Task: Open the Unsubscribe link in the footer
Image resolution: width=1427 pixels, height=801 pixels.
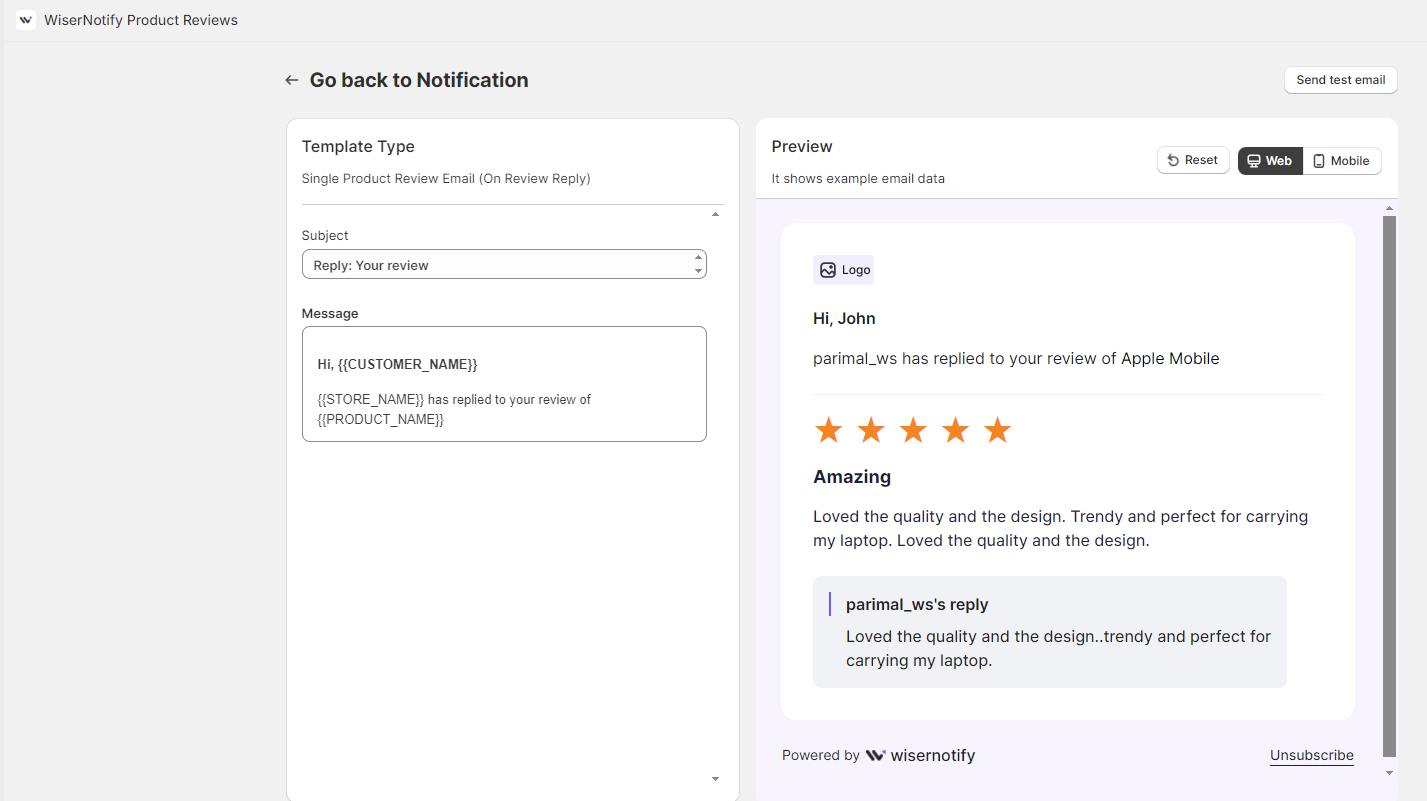Action: [1311, 756]
